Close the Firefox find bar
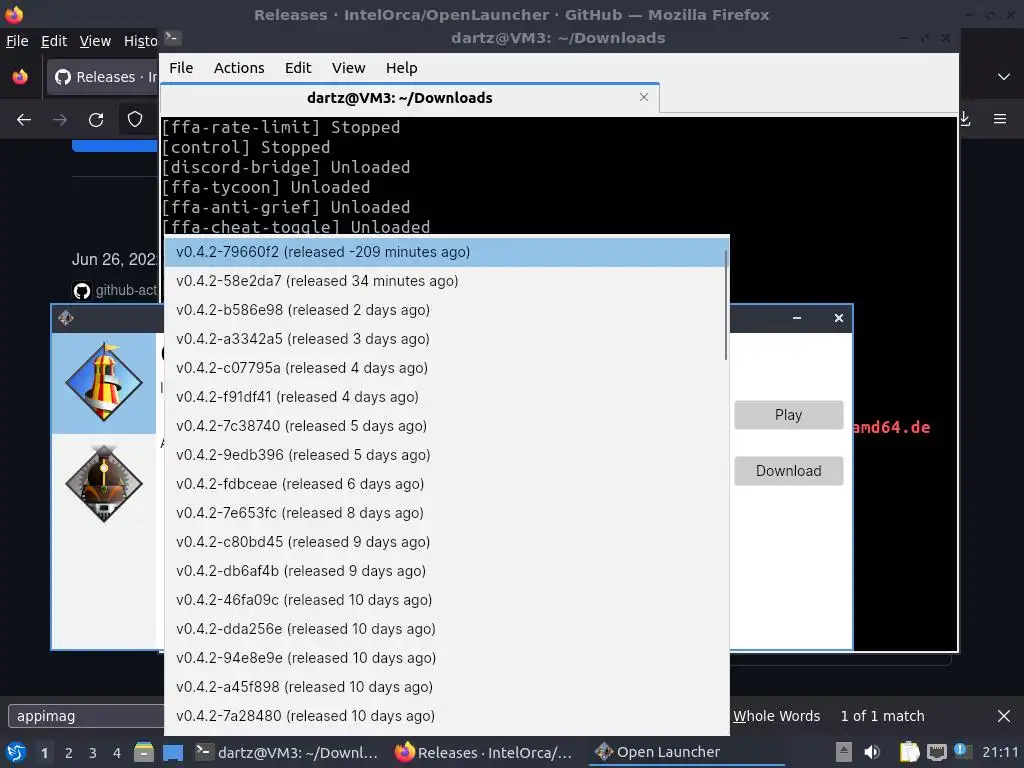The width and height of the screenshot is (1024, 768). click(x=1004, y=716)
